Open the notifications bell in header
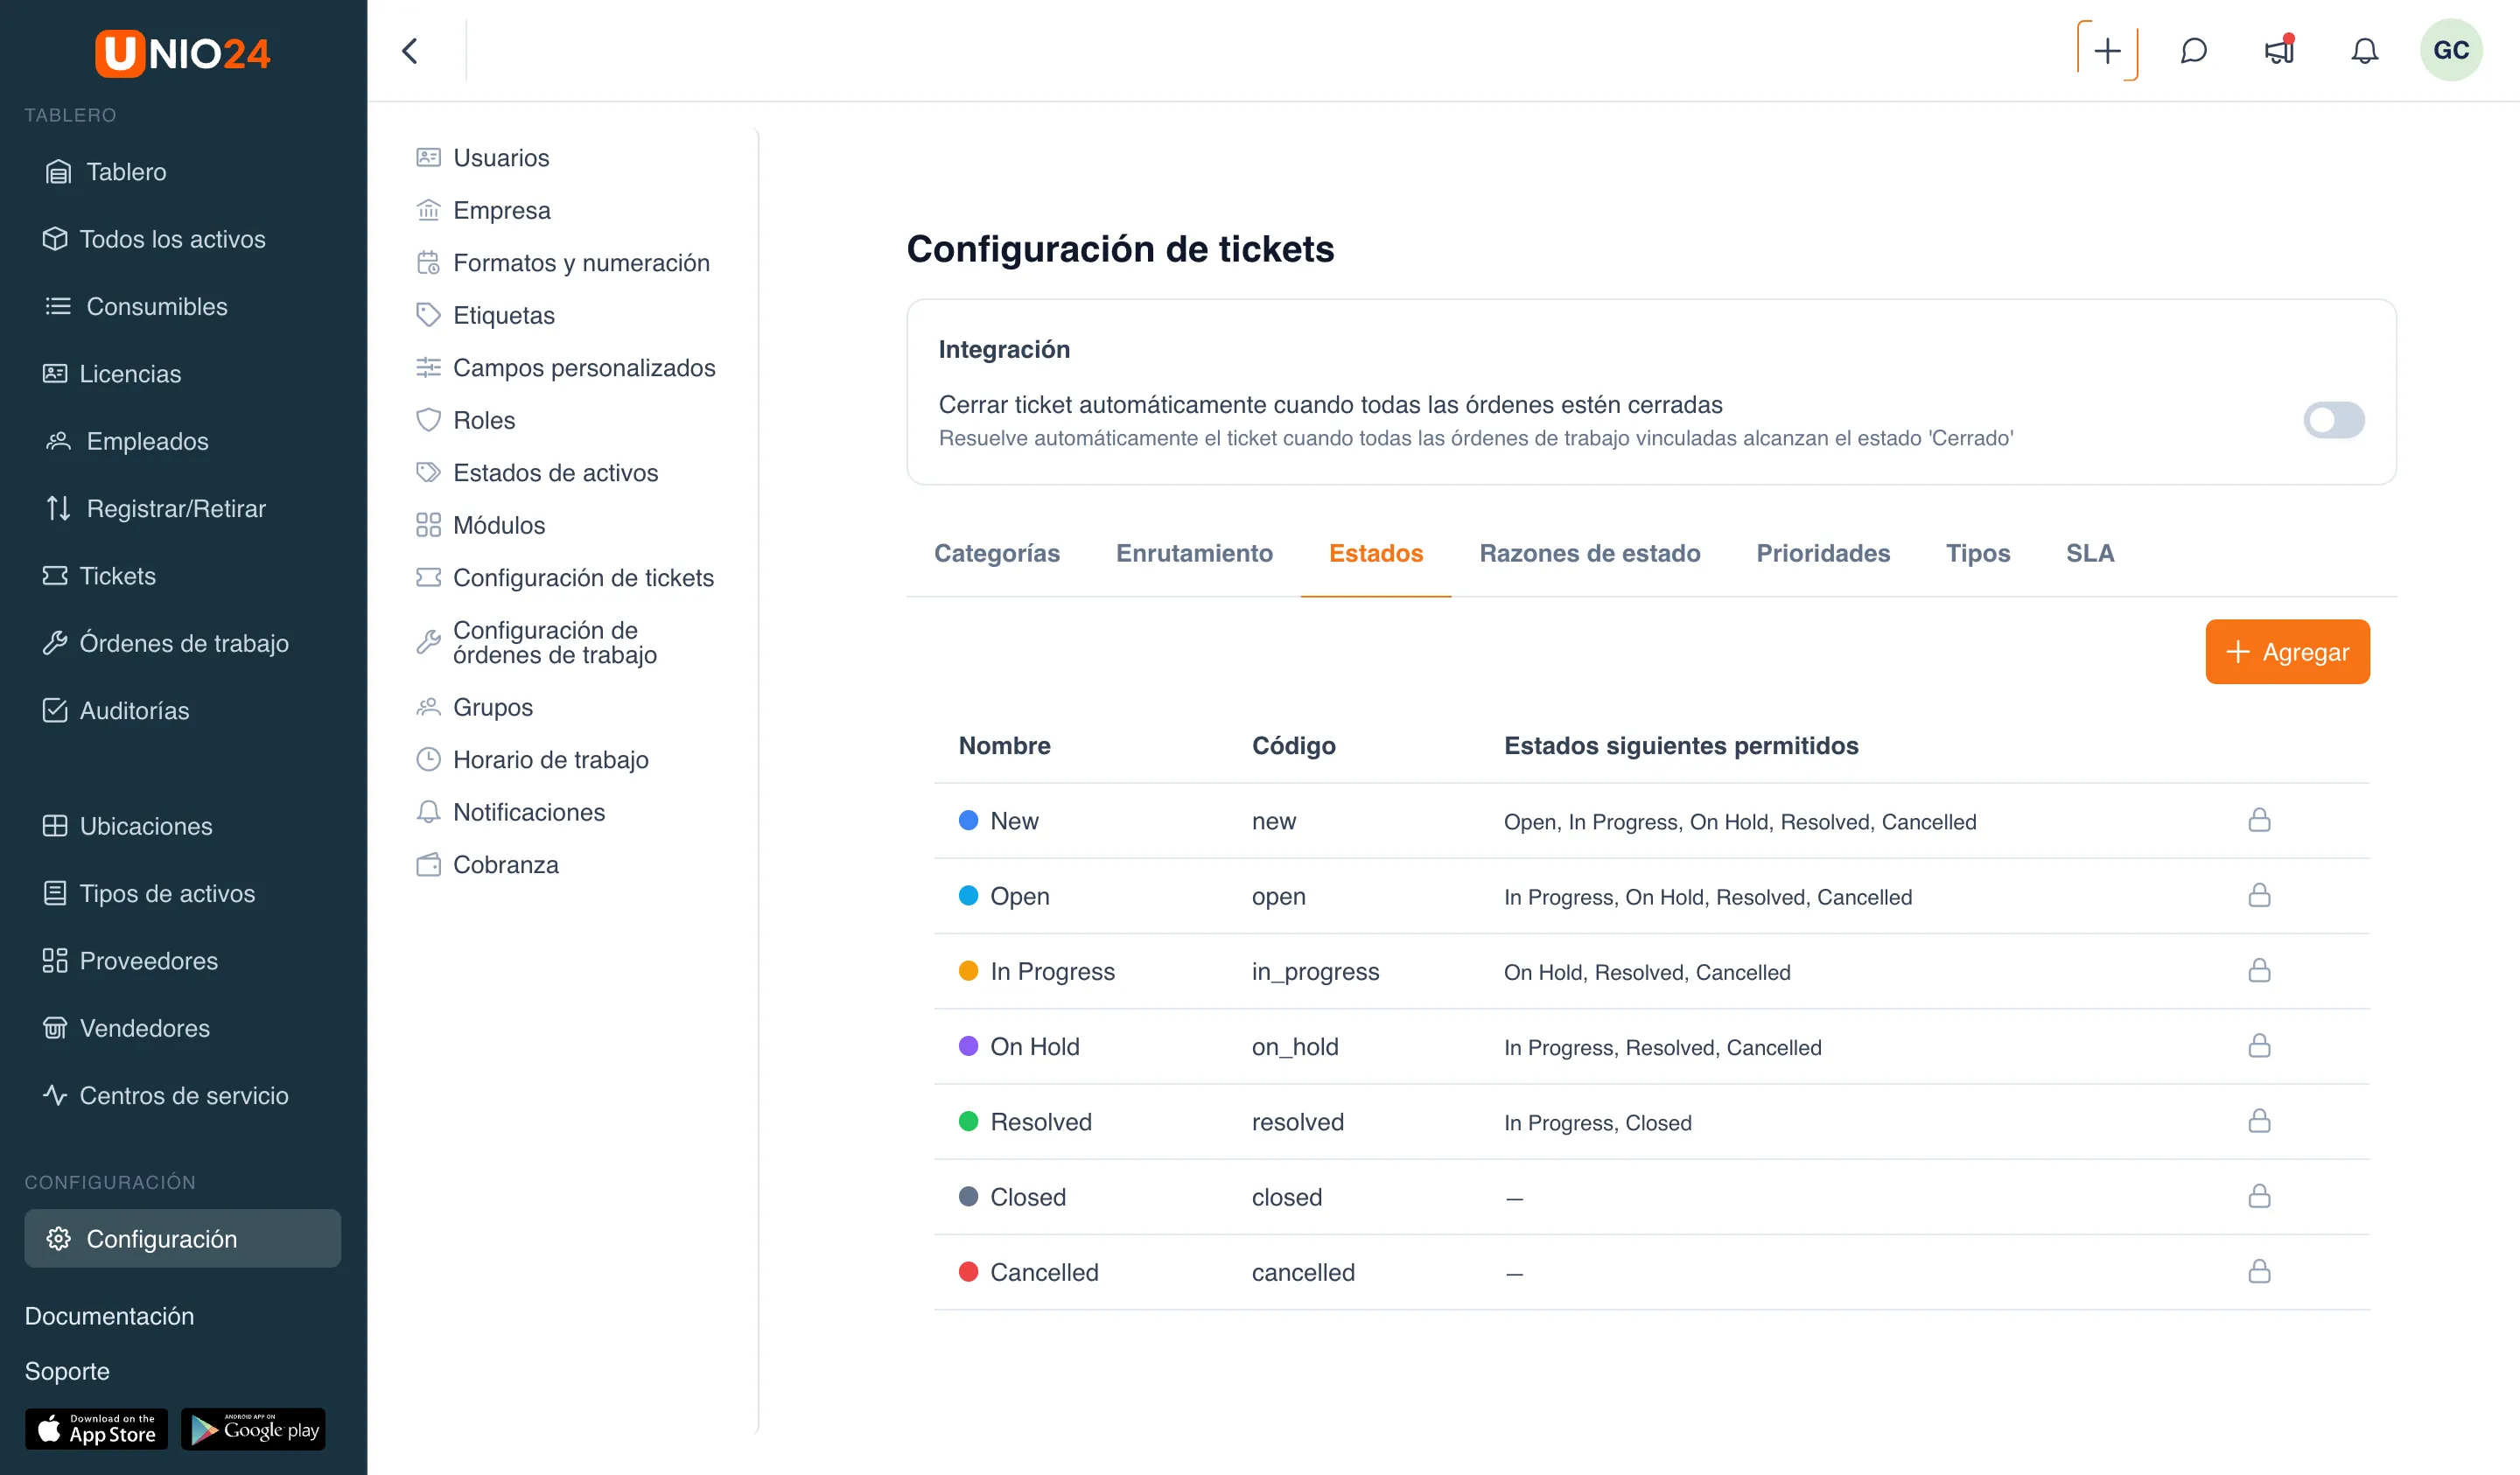This screenshot has height=1475, width=2520. point(2364,51)
